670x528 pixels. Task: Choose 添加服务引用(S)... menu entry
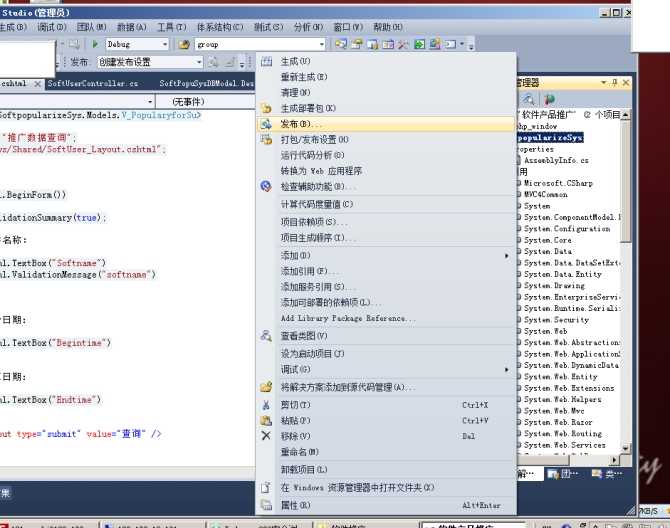point(386,287)
